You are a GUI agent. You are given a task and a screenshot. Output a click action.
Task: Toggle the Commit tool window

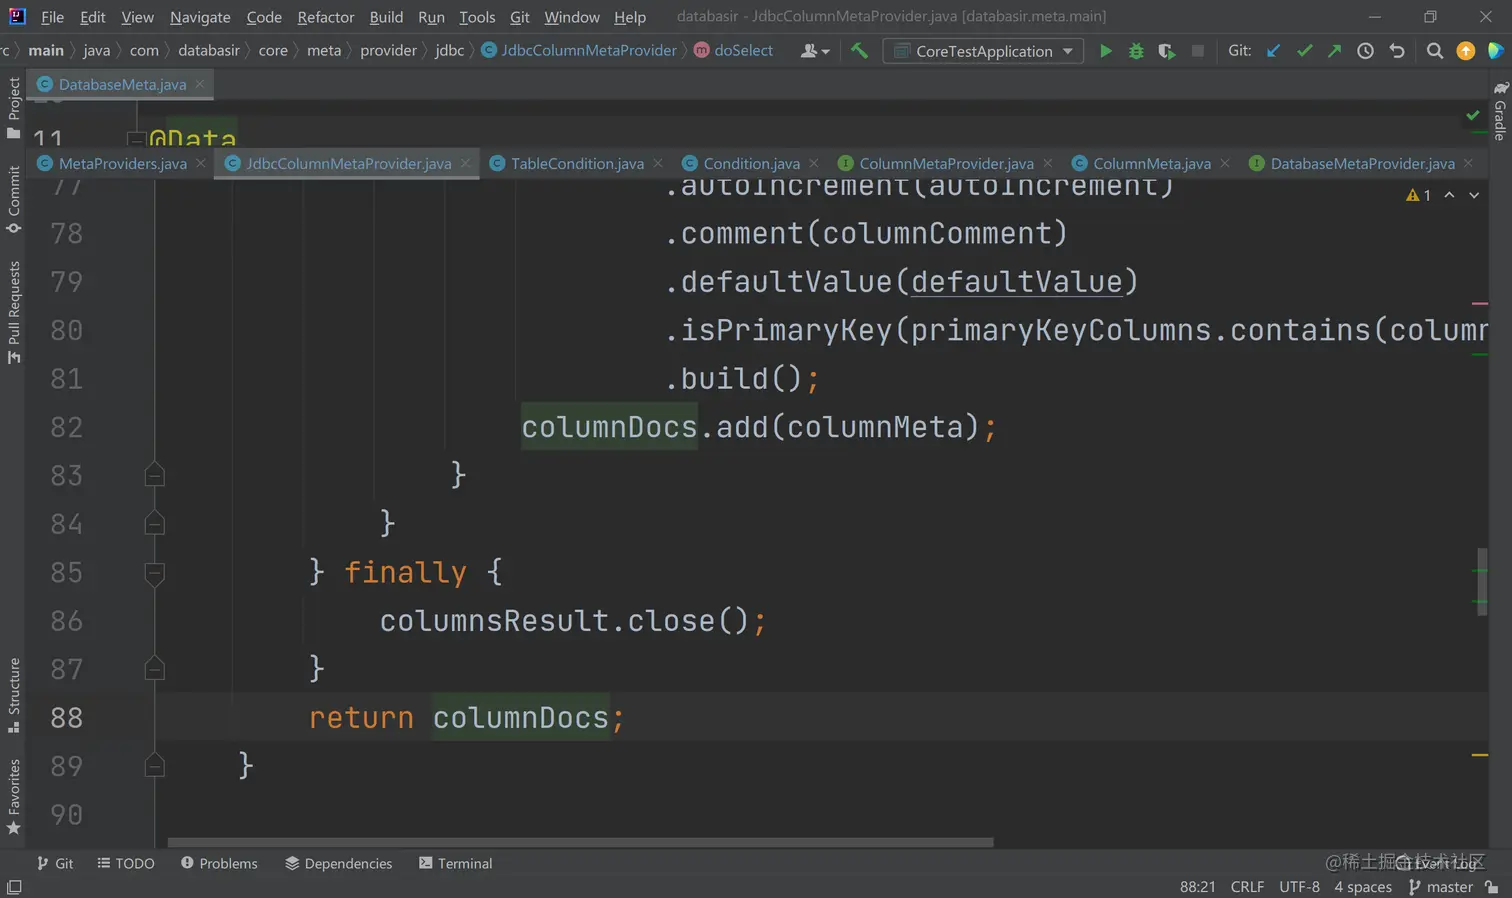pyautogui.click(x=14, y=199)
